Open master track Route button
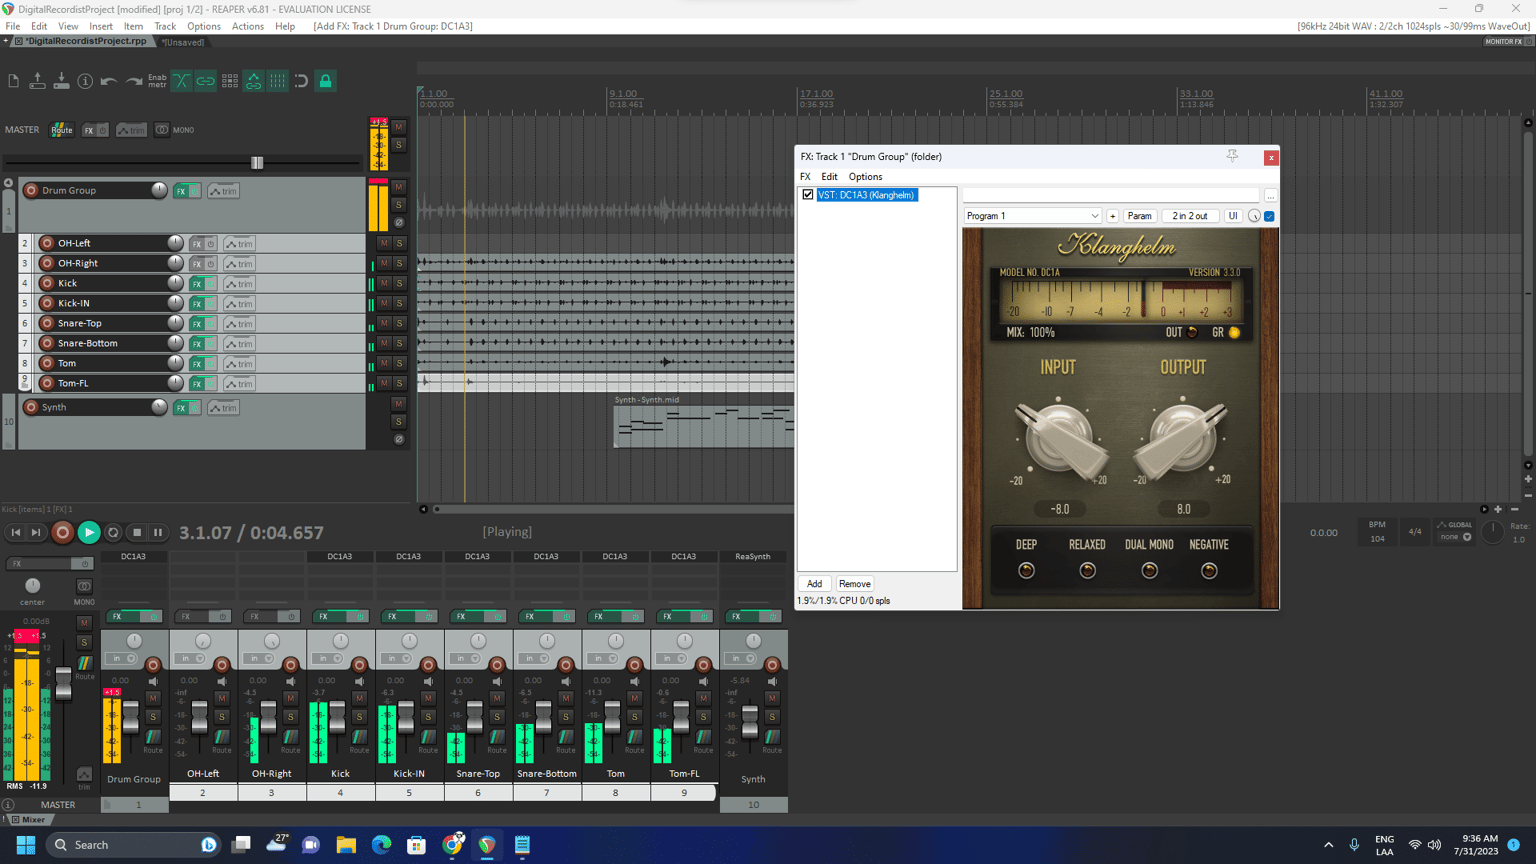This screenshot has height=864, width=1536. tap(62, 130)
